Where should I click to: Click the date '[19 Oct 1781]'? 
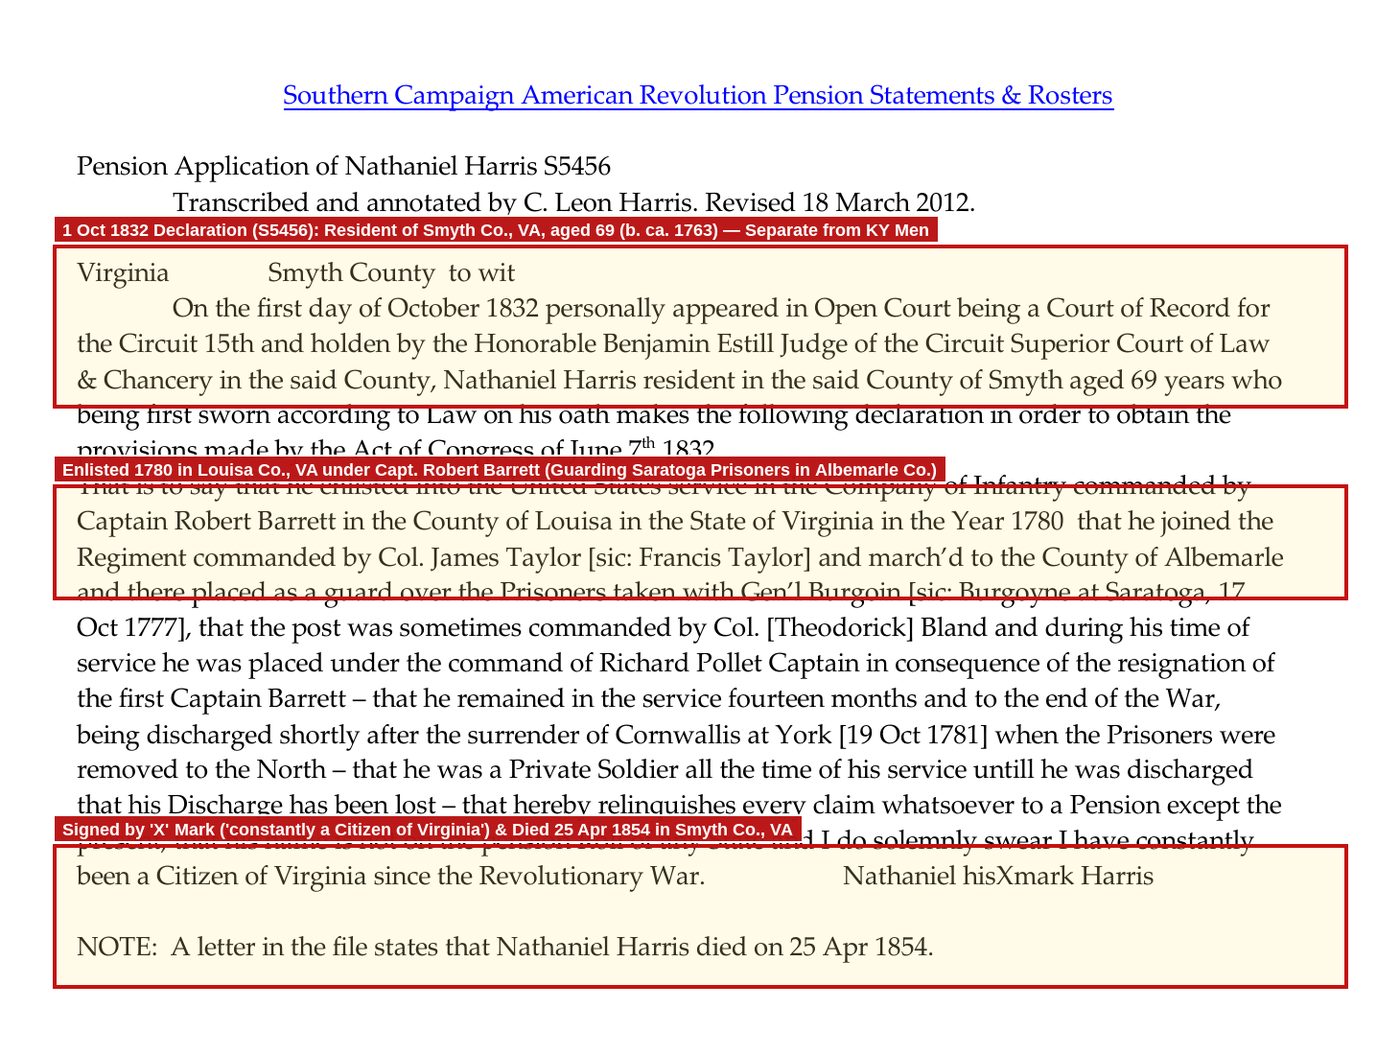[x=913, y=735]
